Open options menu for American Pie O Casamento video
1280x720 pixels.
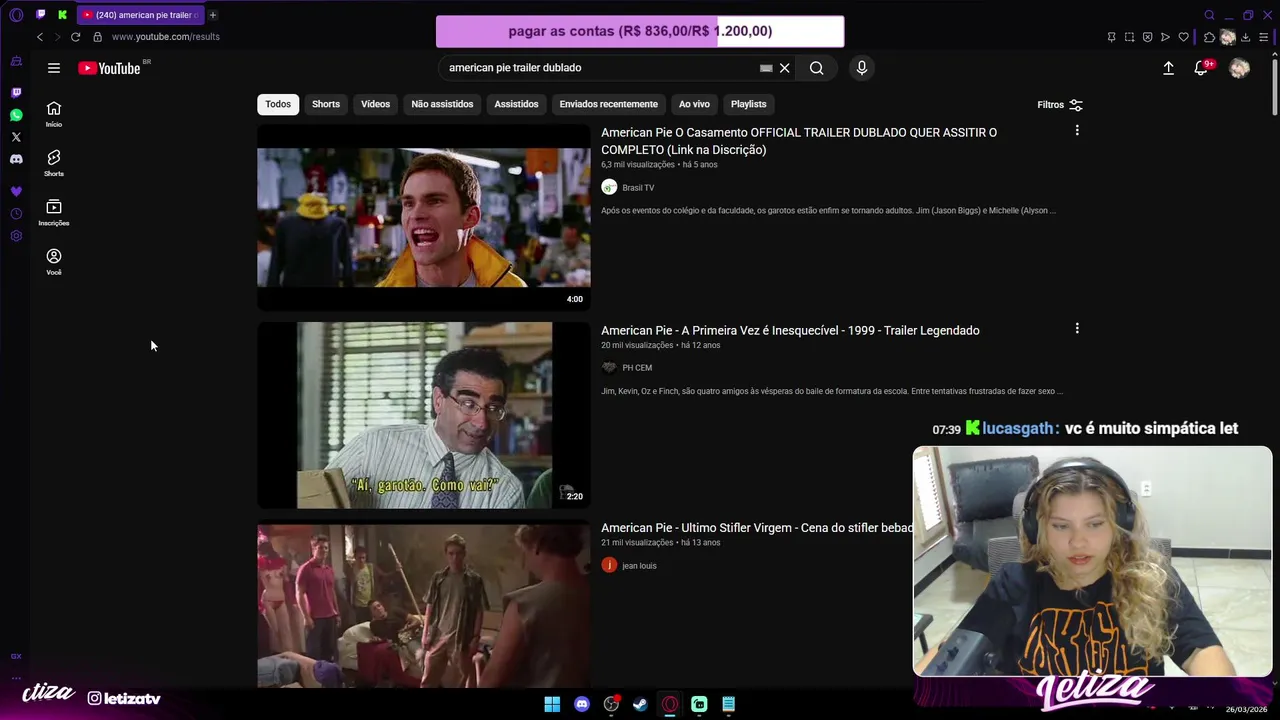1077,131
